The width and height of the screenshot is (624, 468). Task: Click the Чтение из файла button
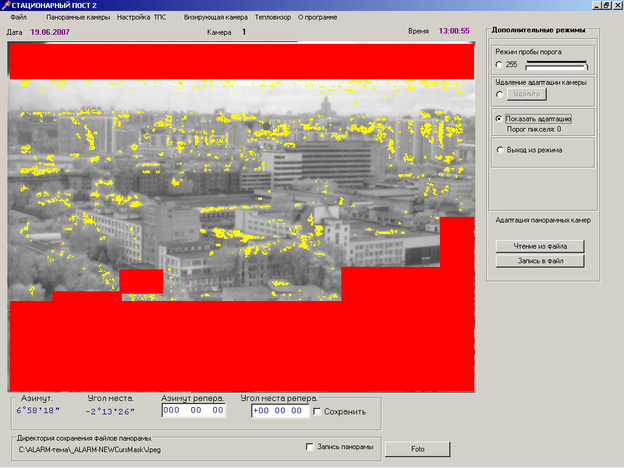pos(540,246)
